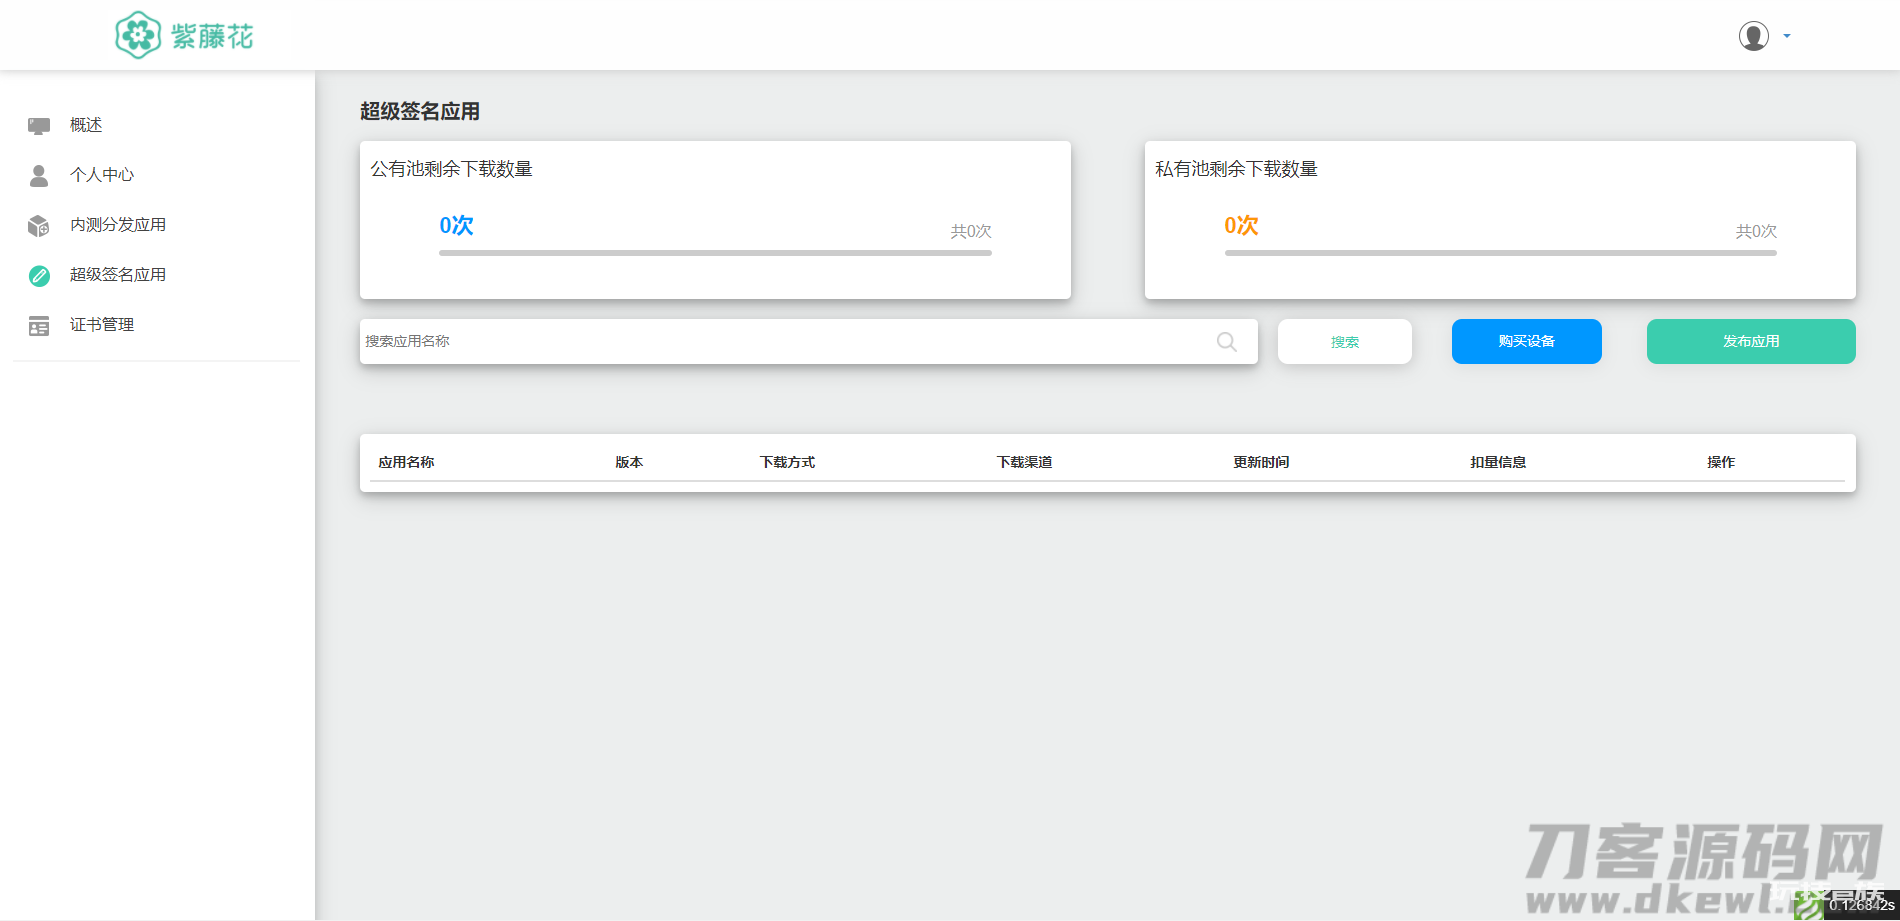The height and width of the screenshot is (921, 1900).
Task: Click the 应用名称 column header
Action: [406, 462]
